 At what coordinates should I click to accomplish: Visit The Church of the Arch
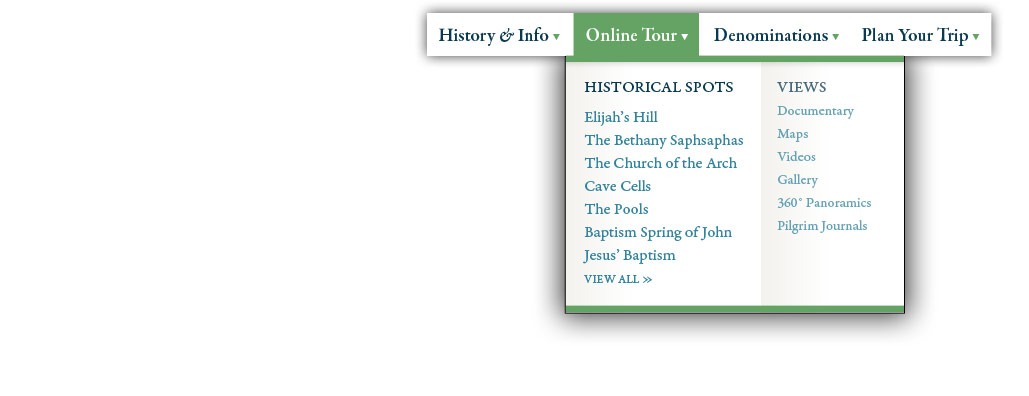tap(660, 164)
